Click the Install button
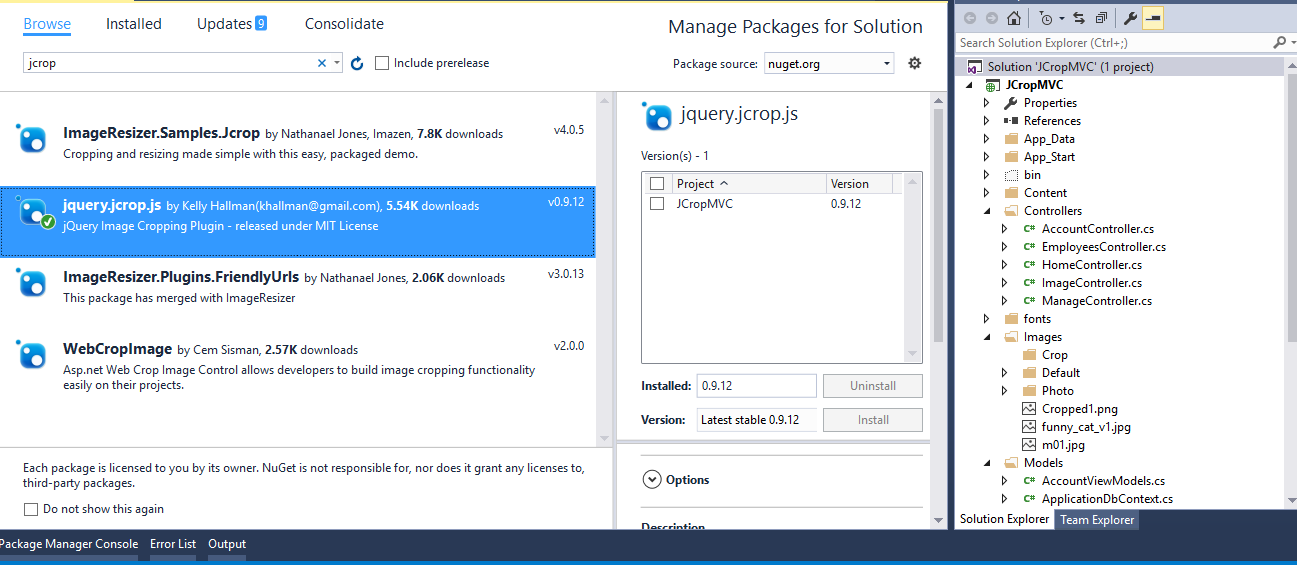Screen dimensions: 1297x565 (873, 420)
